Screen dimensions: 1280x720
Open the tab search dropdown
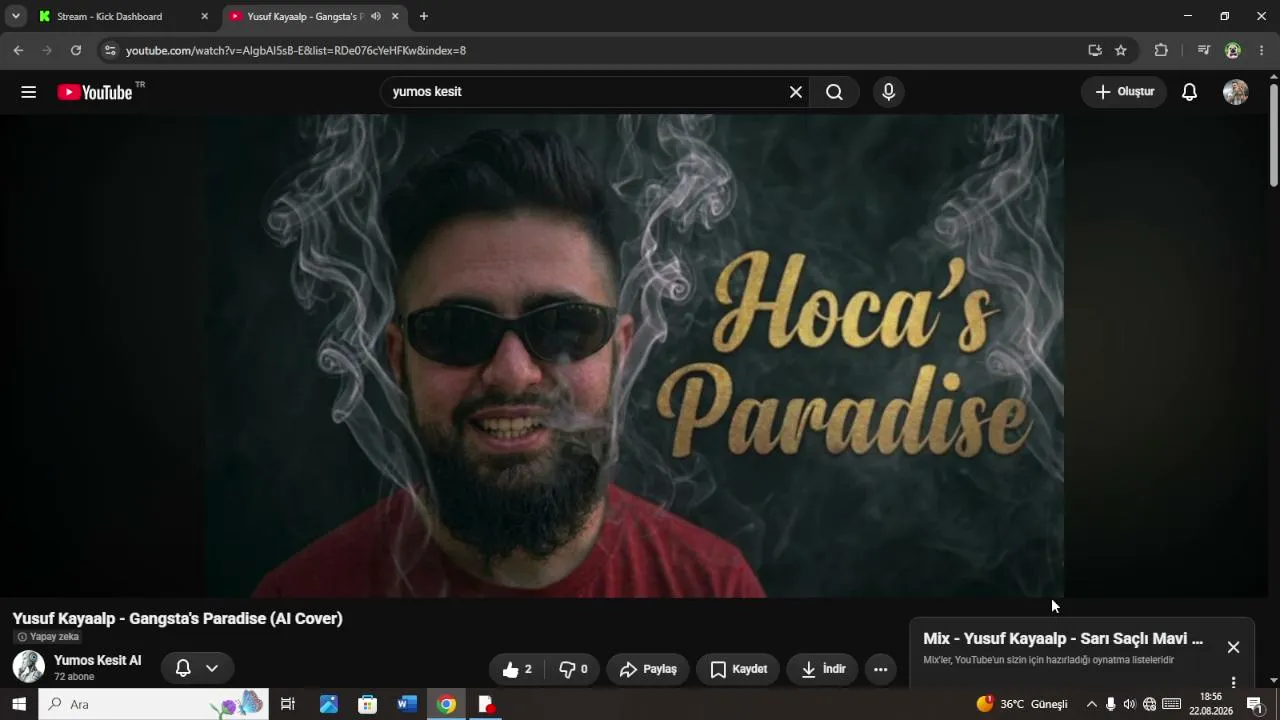tap(16, 16)
